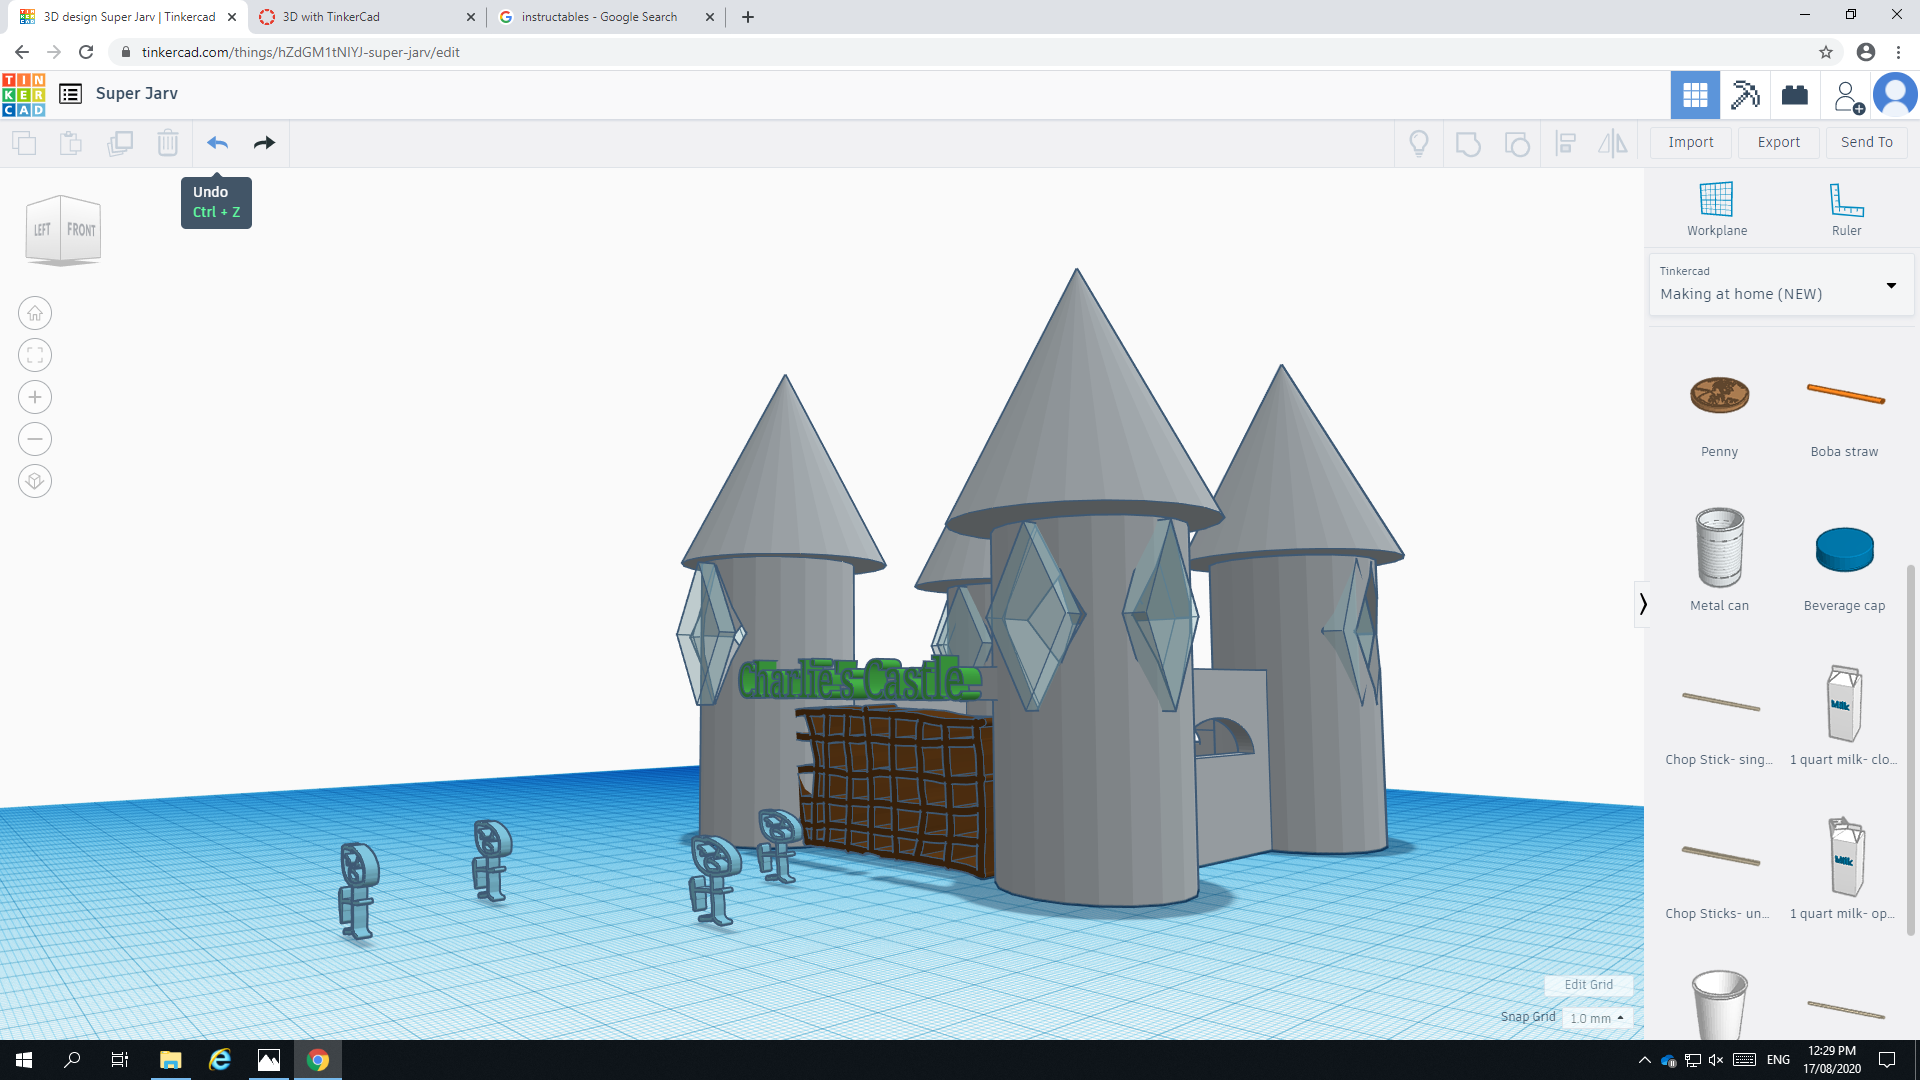Image resolution: width=1920 pixels, height=1080 pixels.
Task: Click the Tinkercad logo
Action: 24,94
